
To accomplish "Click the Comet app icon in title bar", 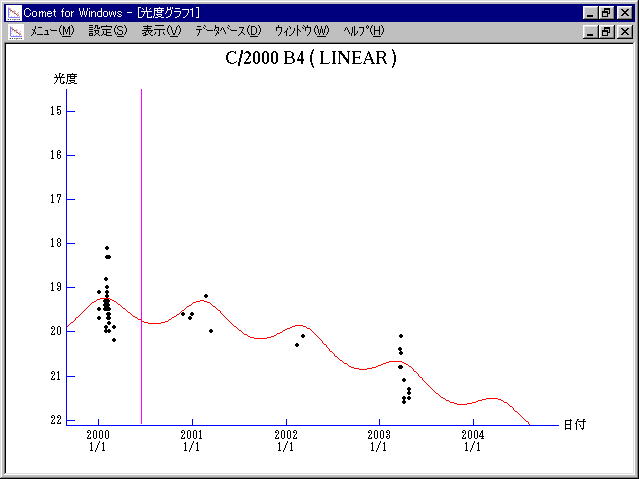I will pos(14,13).
